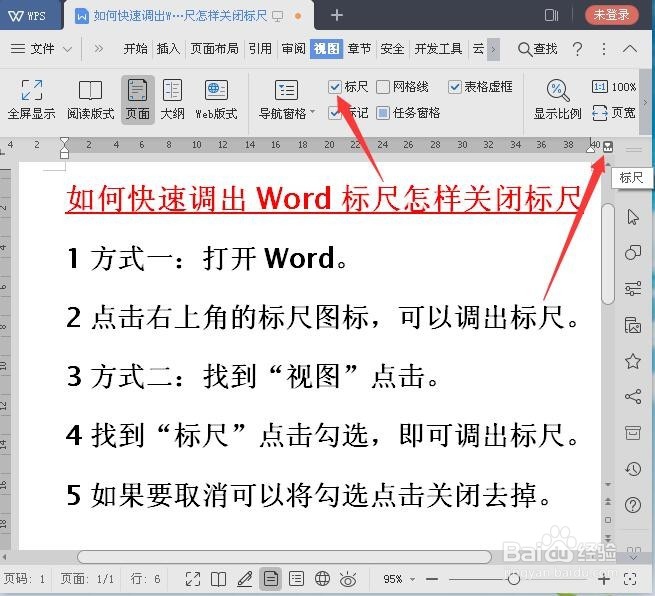Viewport: 655px width, 596px height.
Task: Open the shapes tool in sidebar
Action: (x=633, y=252)
